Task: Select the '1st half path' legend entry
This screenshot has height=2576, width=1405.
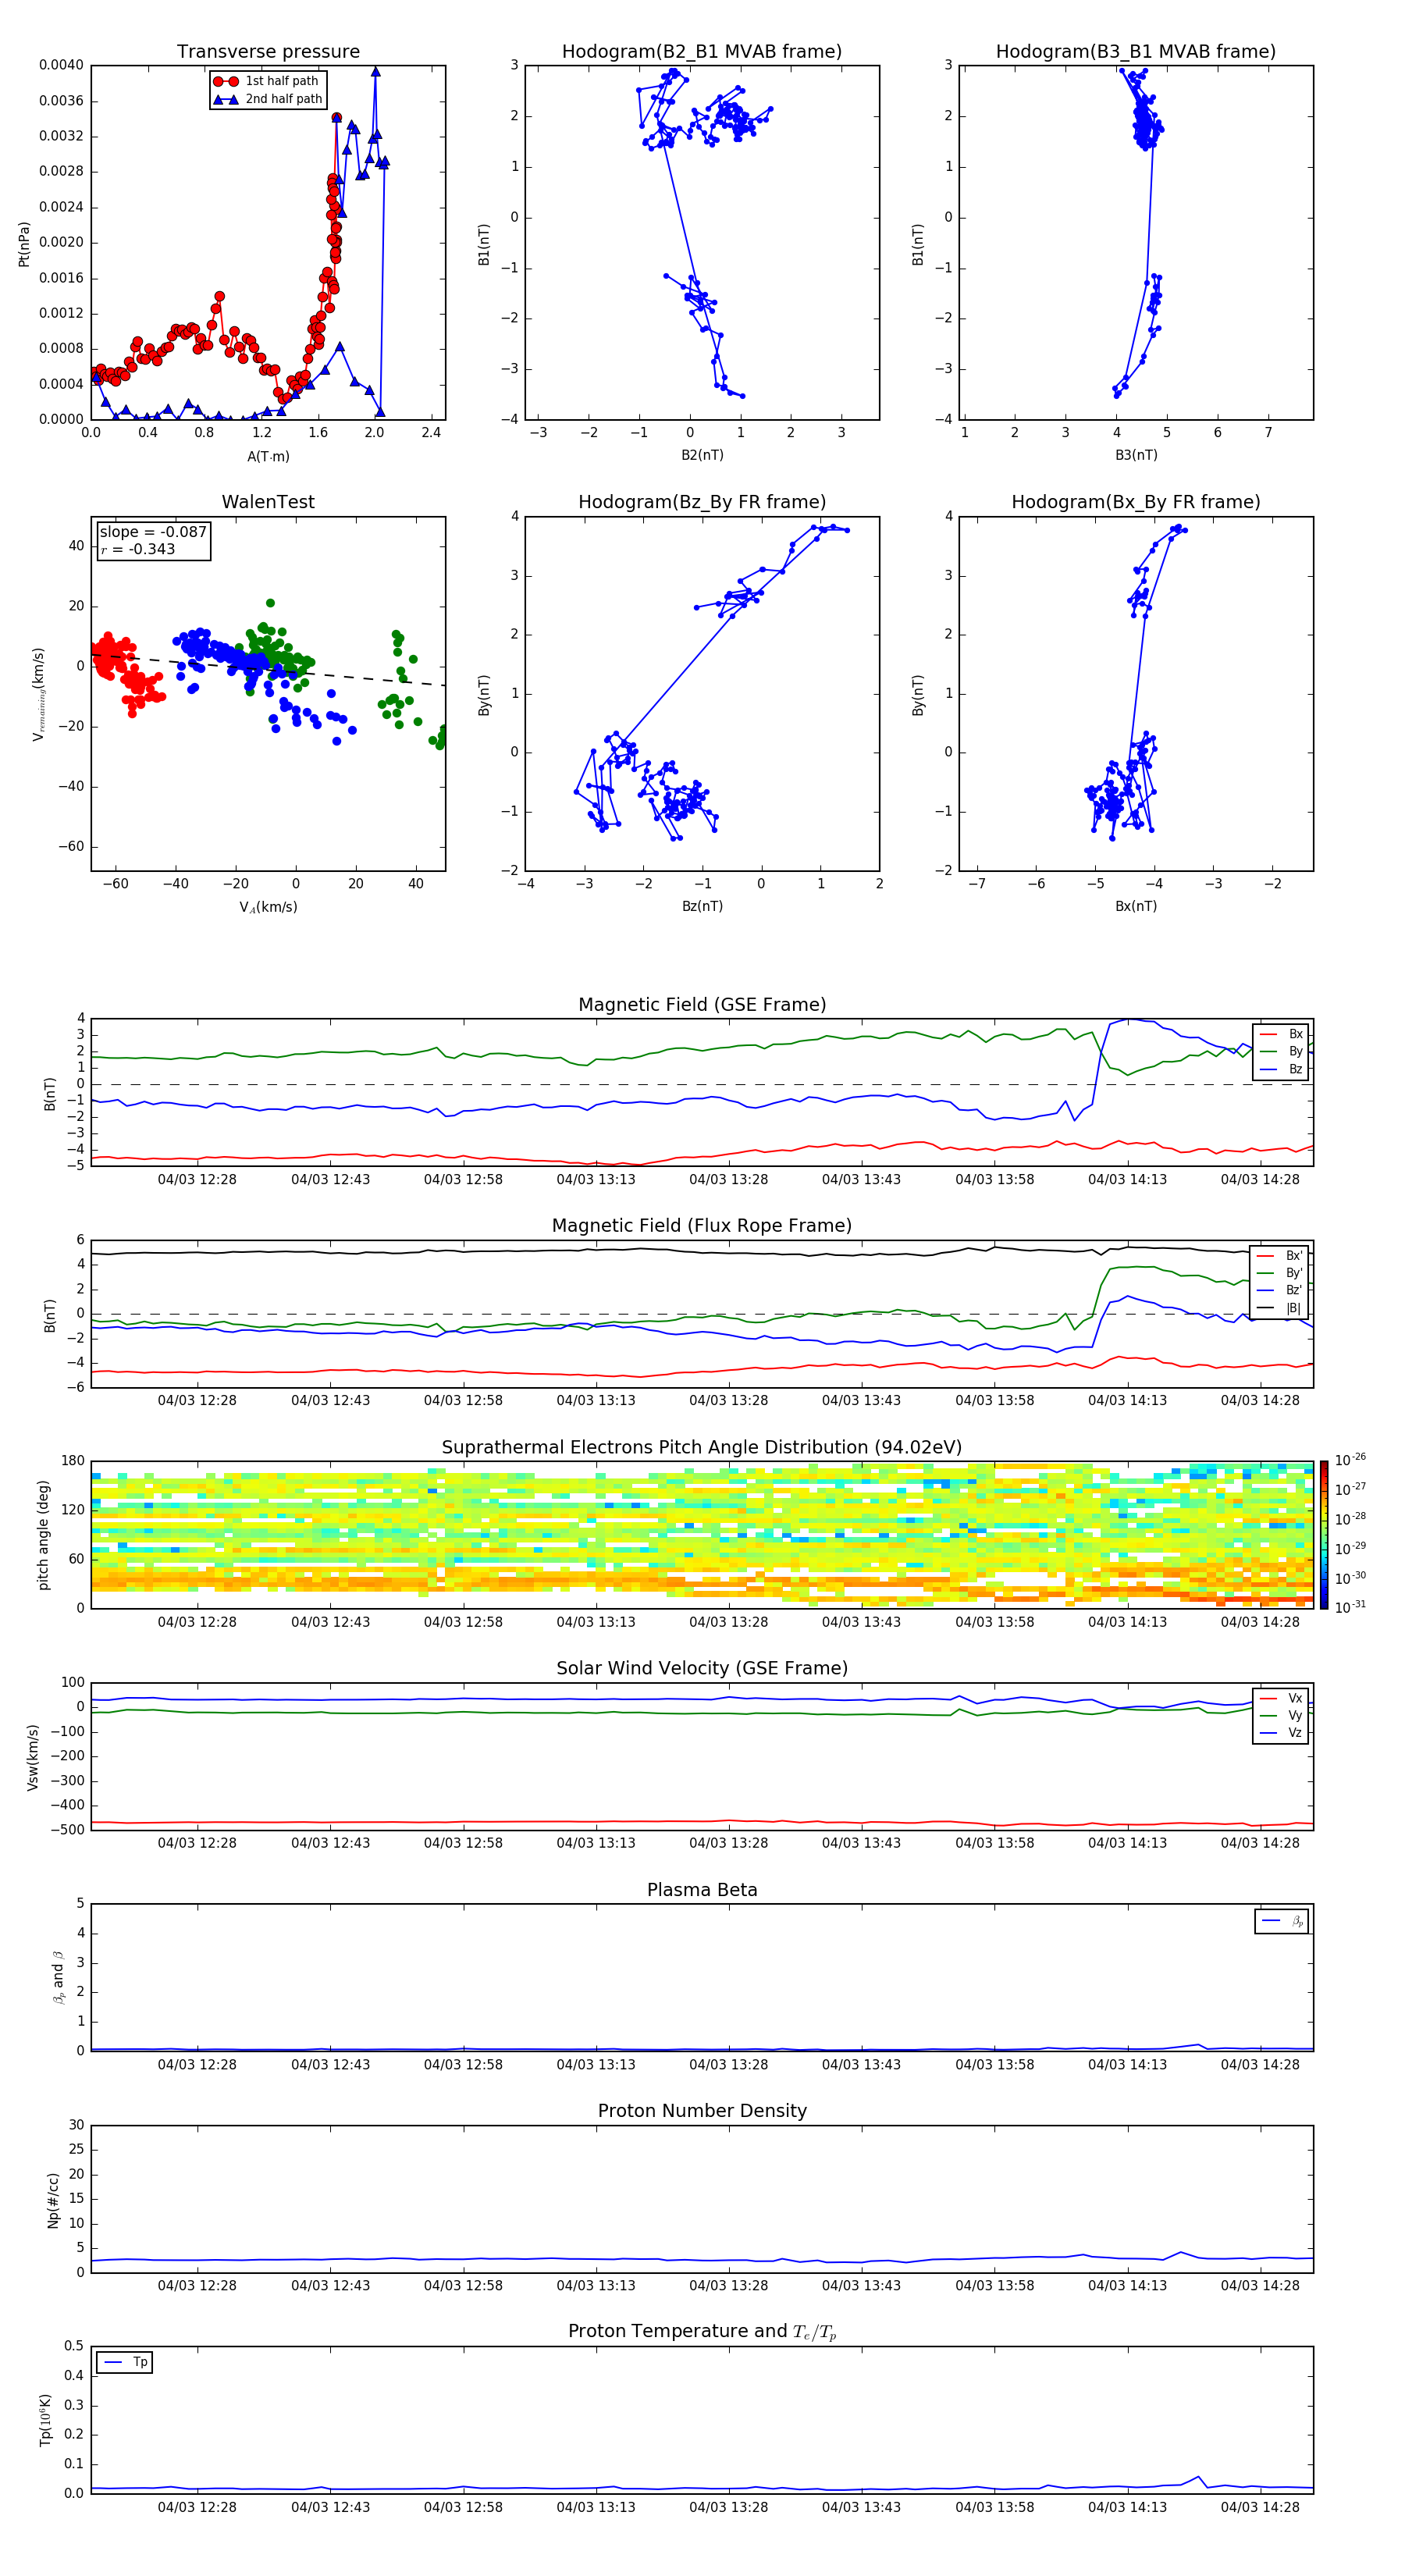Action: pyautogui.click(x=266, y=81)
